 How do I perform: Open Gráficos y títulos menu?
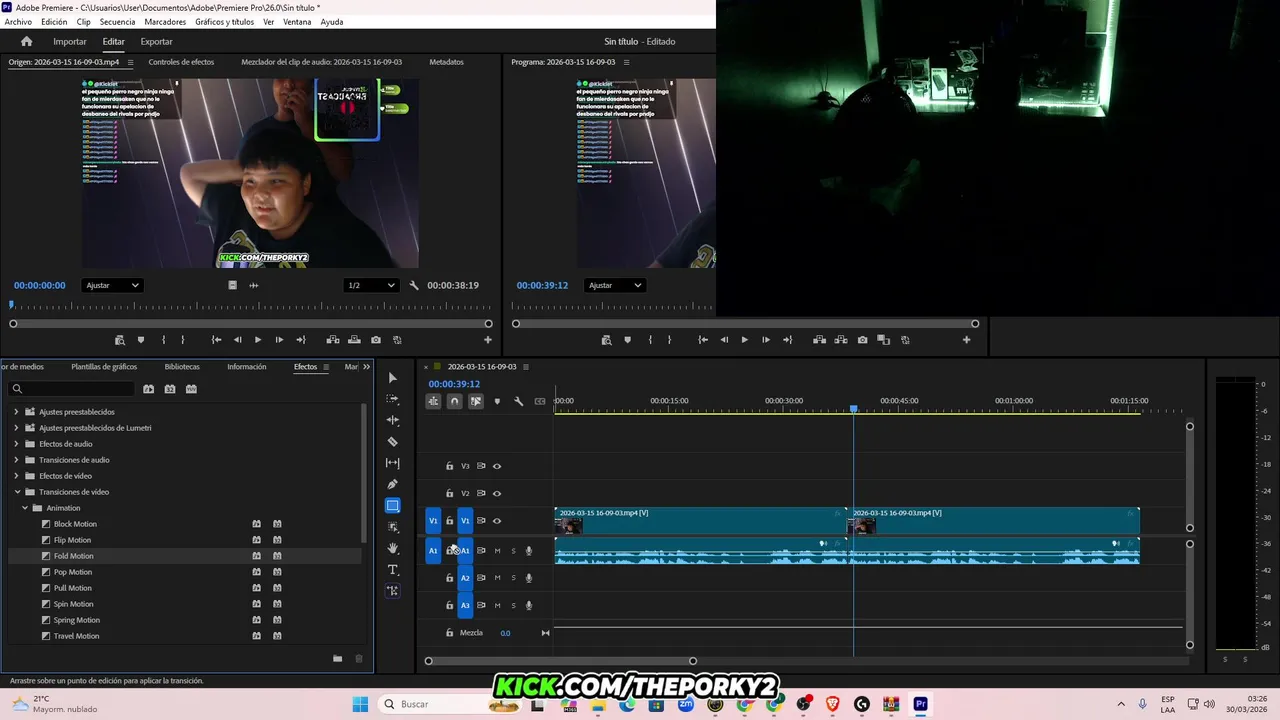[x=224, y=22]
